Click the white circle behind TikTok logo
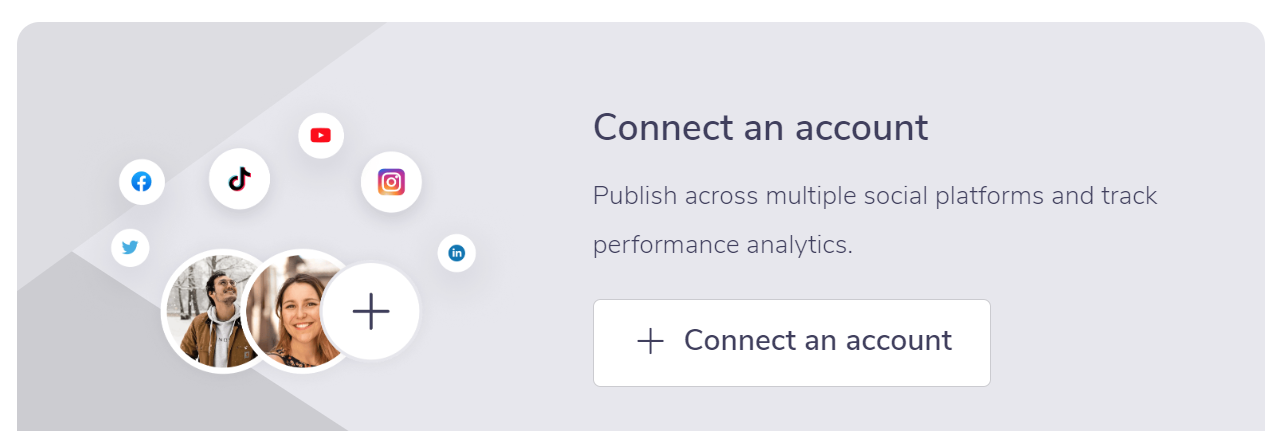Screen dimensions: 1288x431 pos(239,179)
